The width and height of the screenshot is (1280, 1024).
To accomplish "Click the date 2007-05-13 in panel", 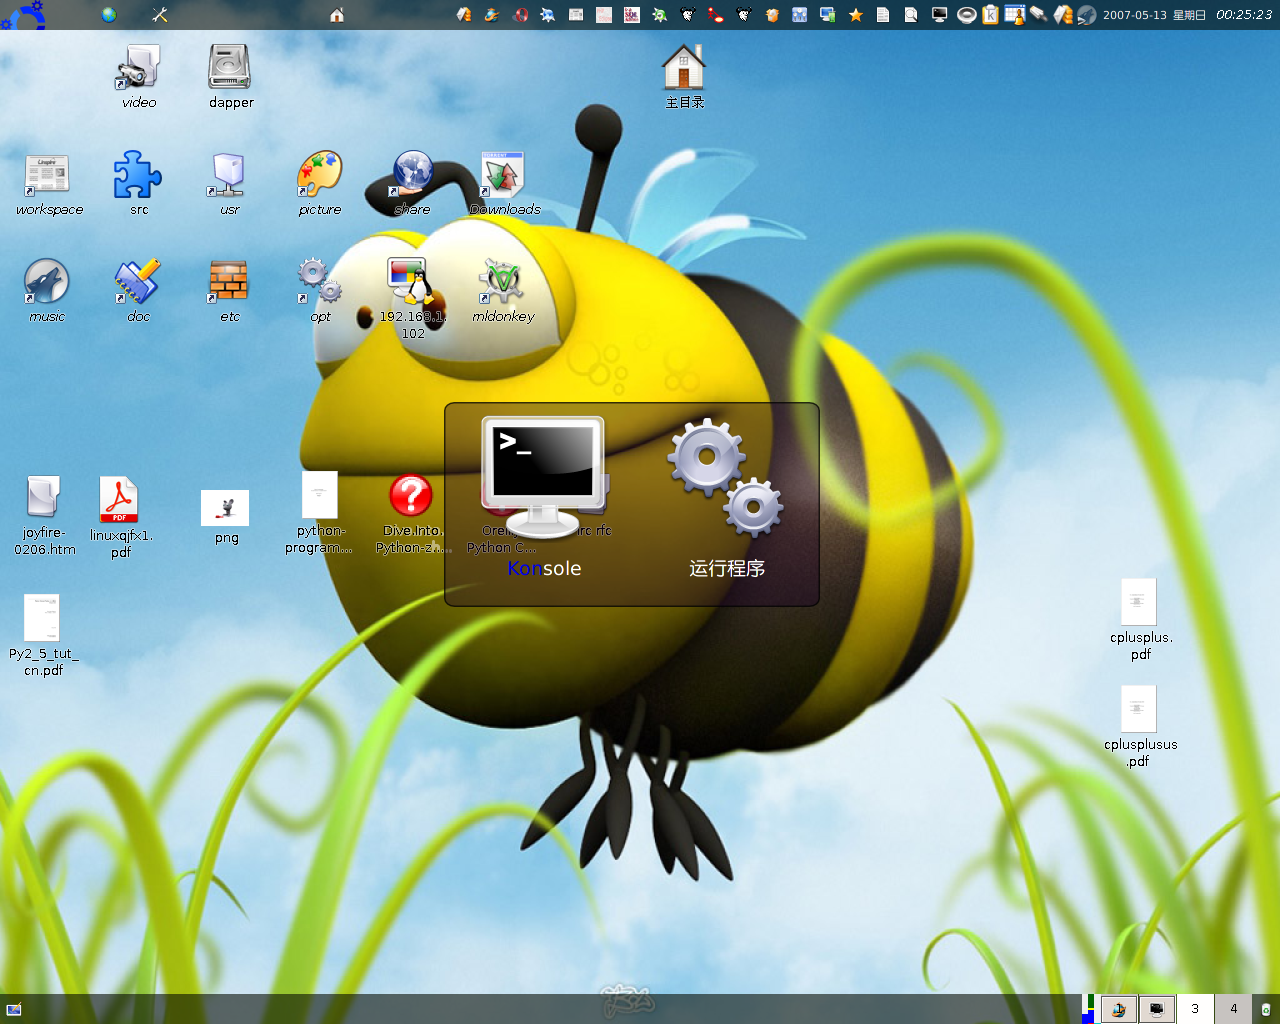I will 1135,15.
